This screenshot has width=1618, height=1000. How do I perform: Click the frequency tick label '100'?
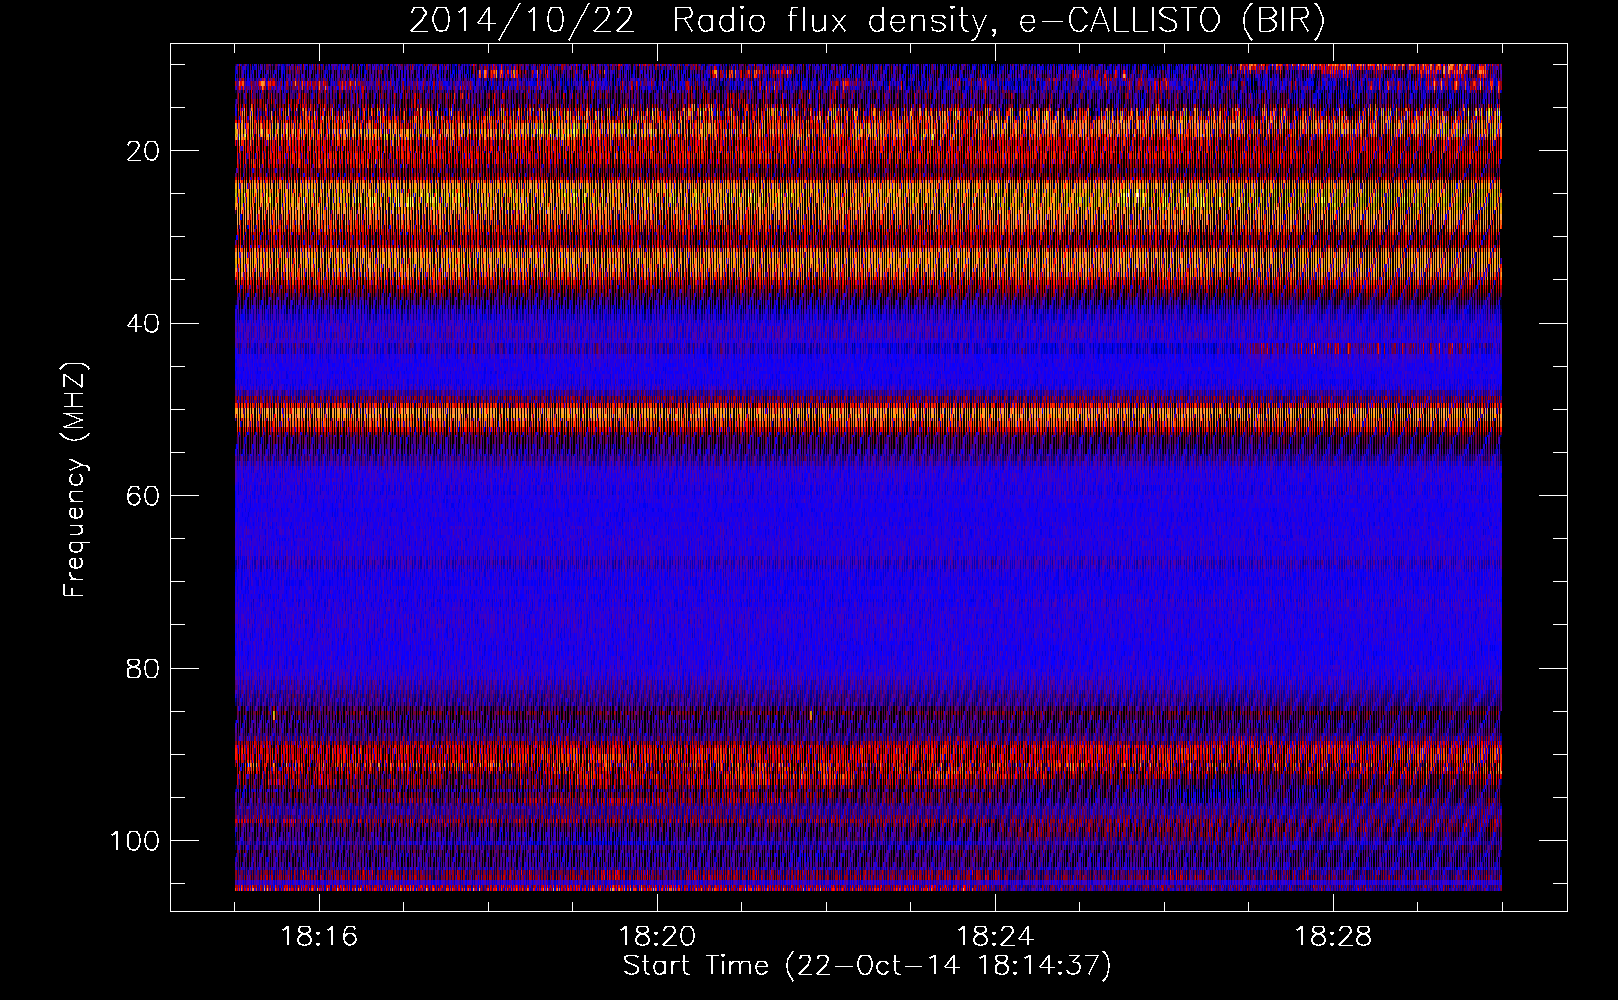[x=135, y=841]
